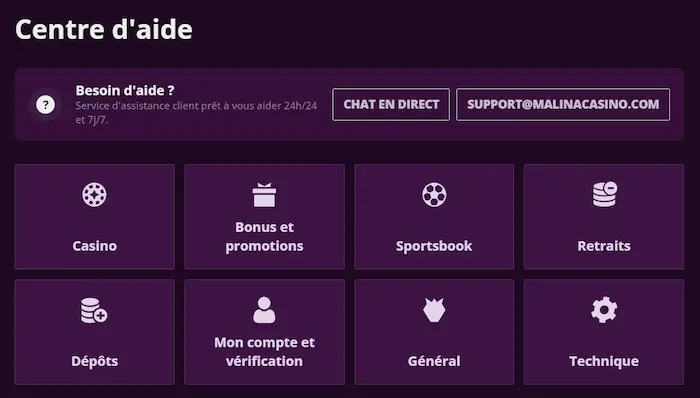
Task: Open the Technique label
Action: tap(604, 361)
